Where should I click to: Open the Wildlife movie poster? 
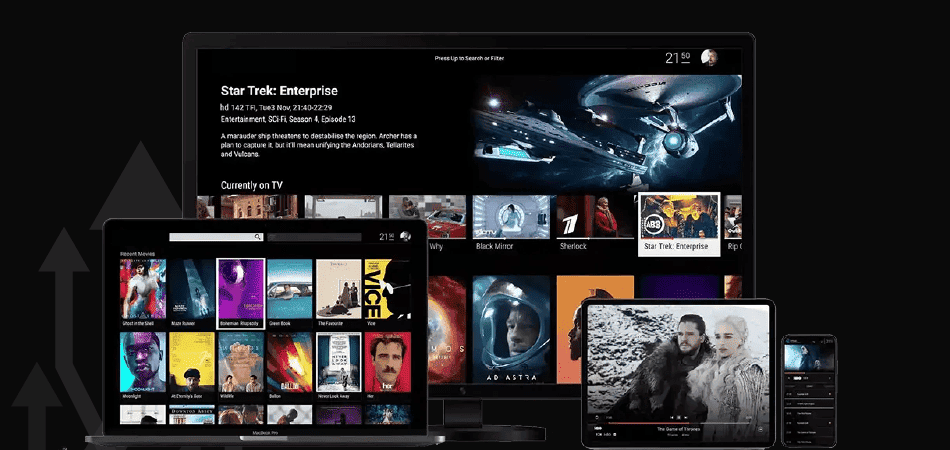coord(241,362)
